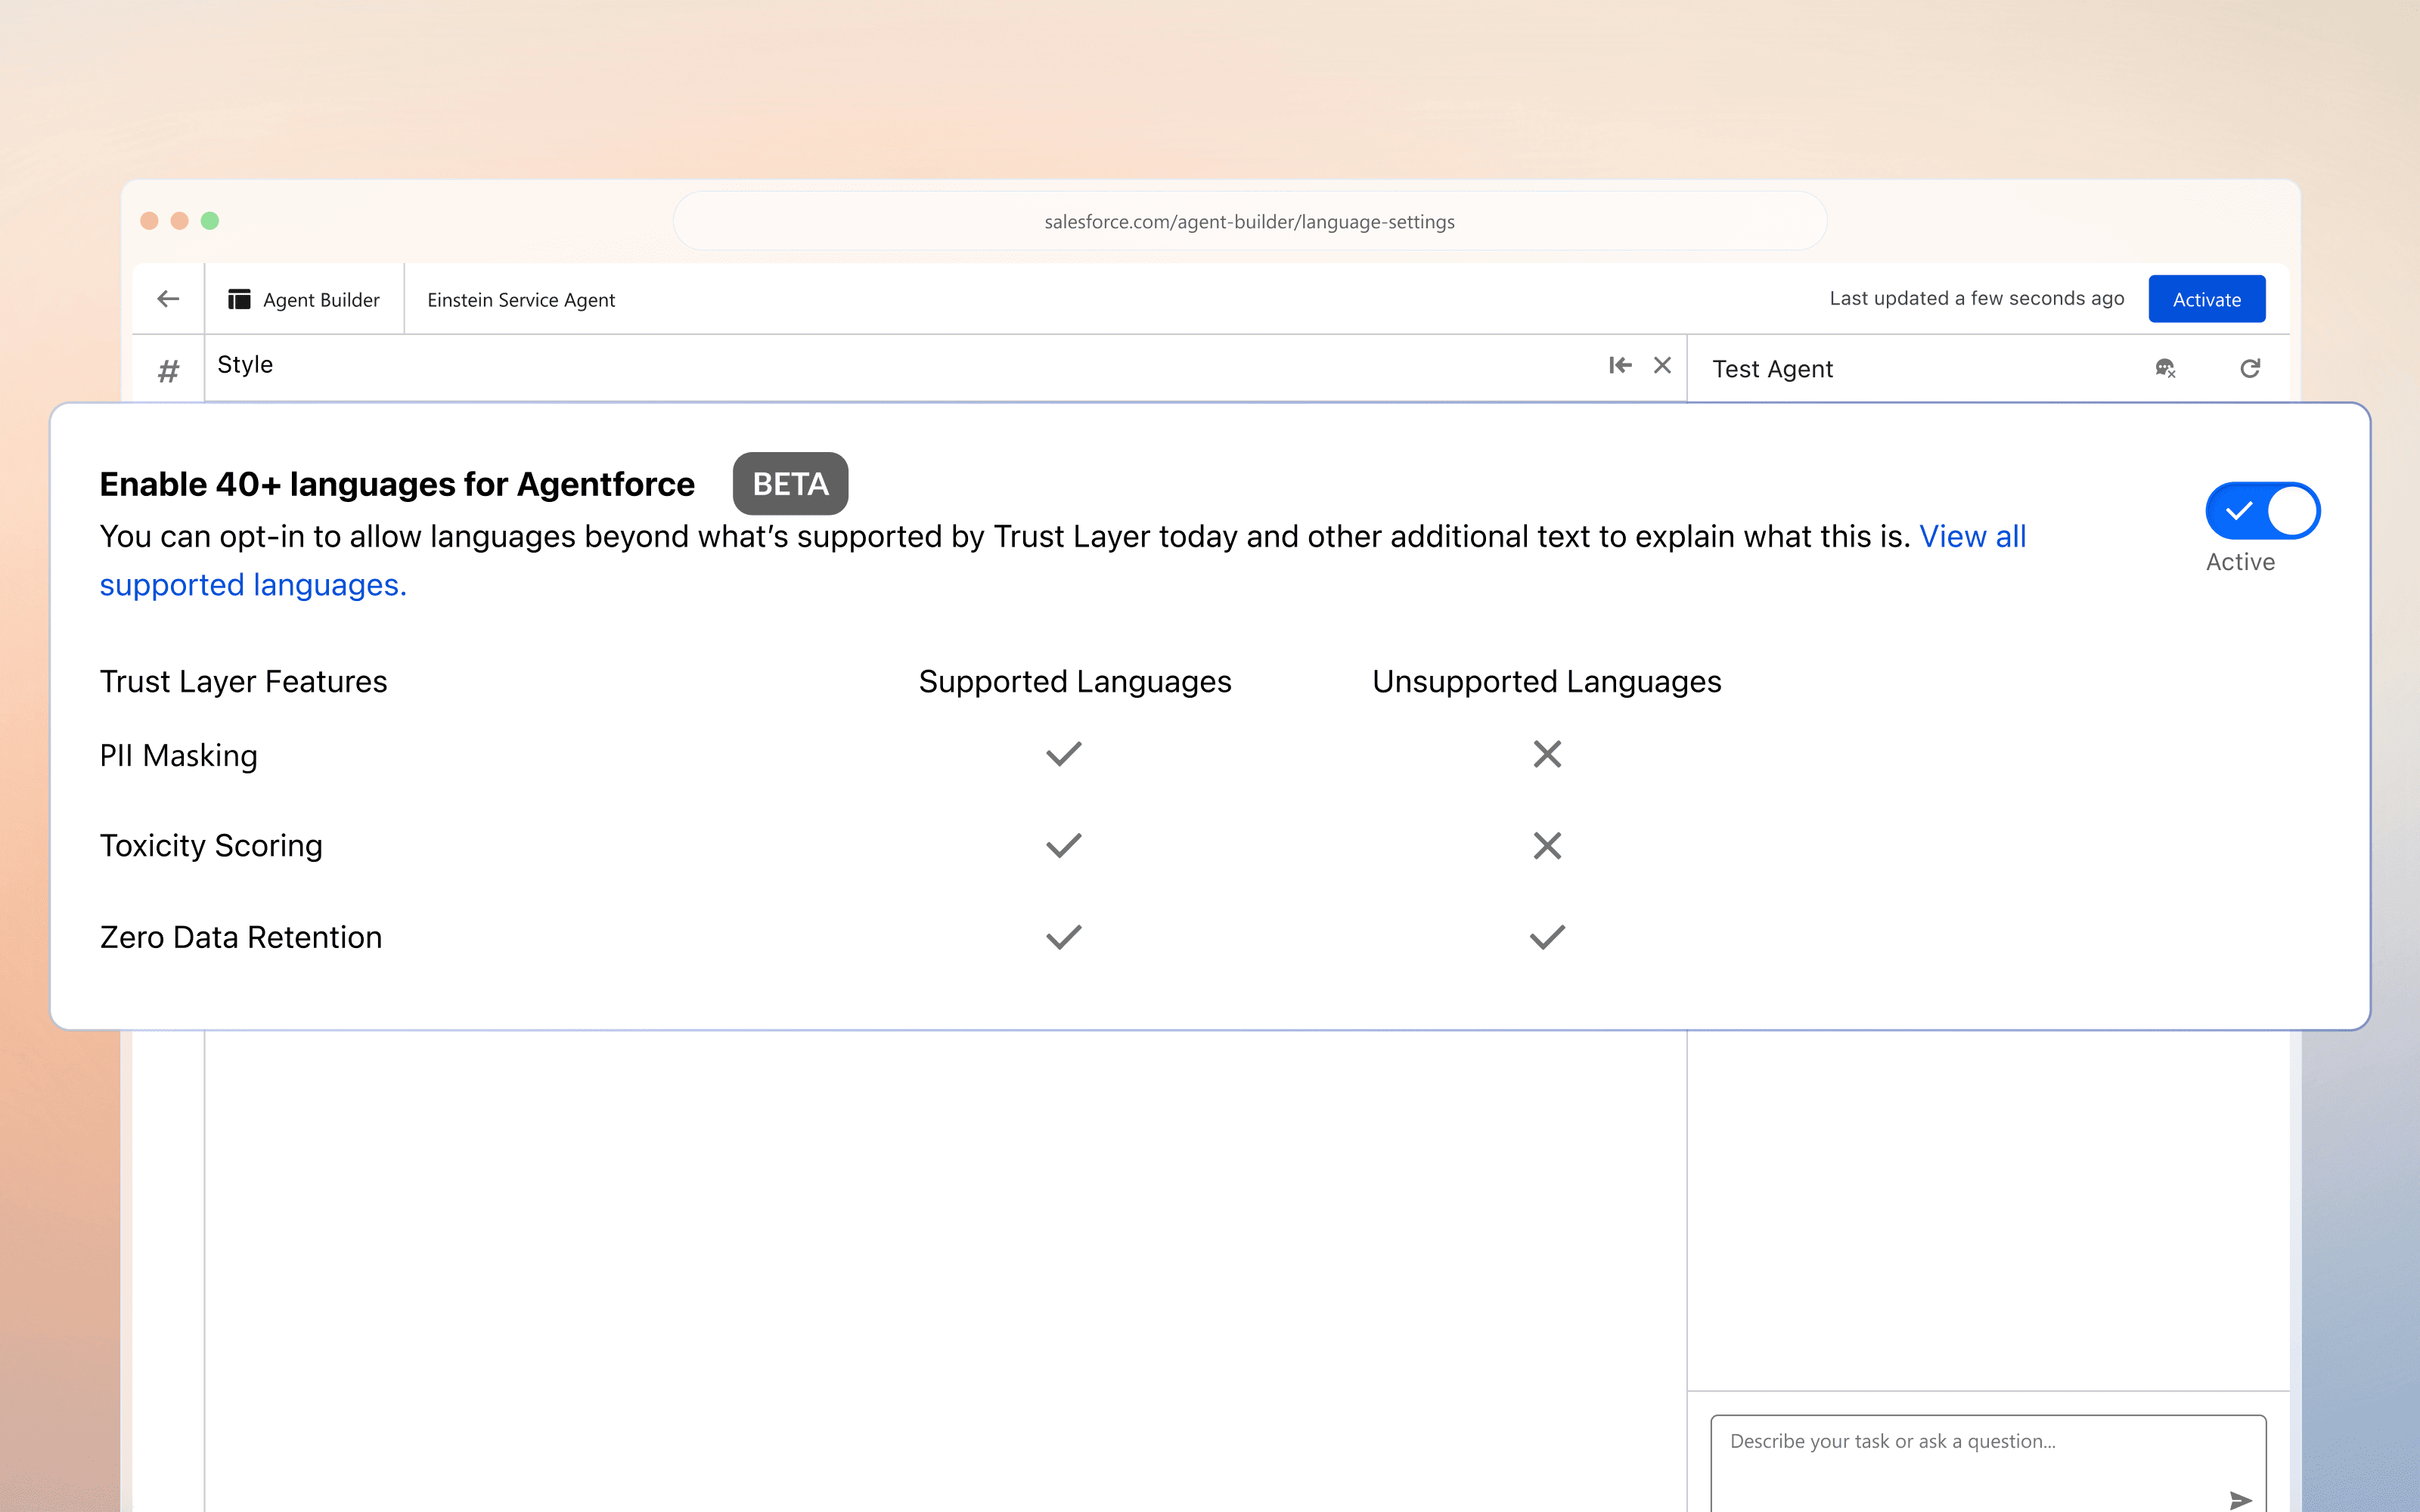2420x1512 pixels.
Task: Click the Agent Builder label
Action: [x=321, y=299]
